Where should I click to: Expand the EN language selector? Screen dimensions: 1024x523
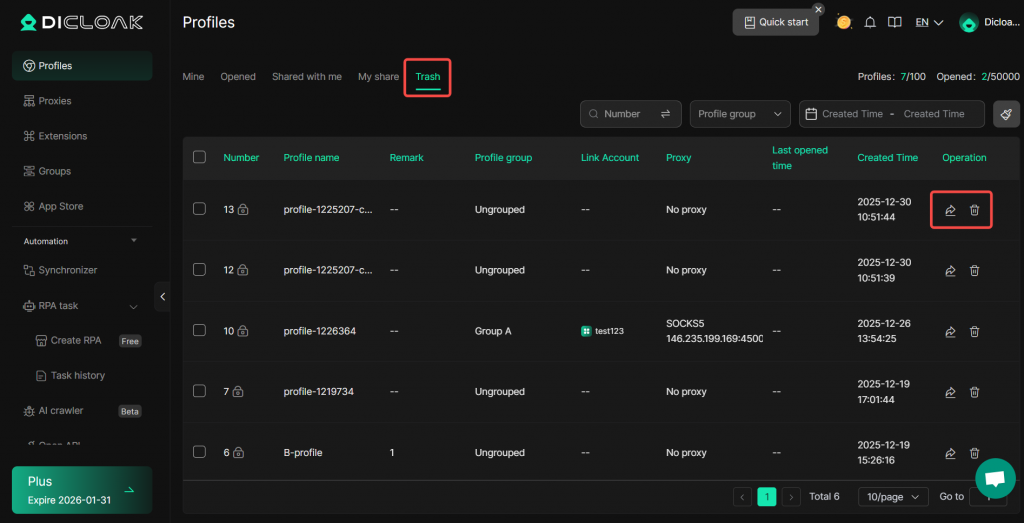pyautogui.click(x=929, y=22)
